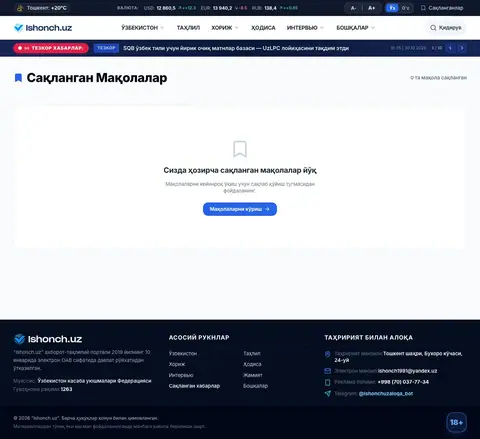Click the Тошкент шаҳри, Бухоро кўчаси address
Viewport: 480px width, 439px height.
click(398, 357)
